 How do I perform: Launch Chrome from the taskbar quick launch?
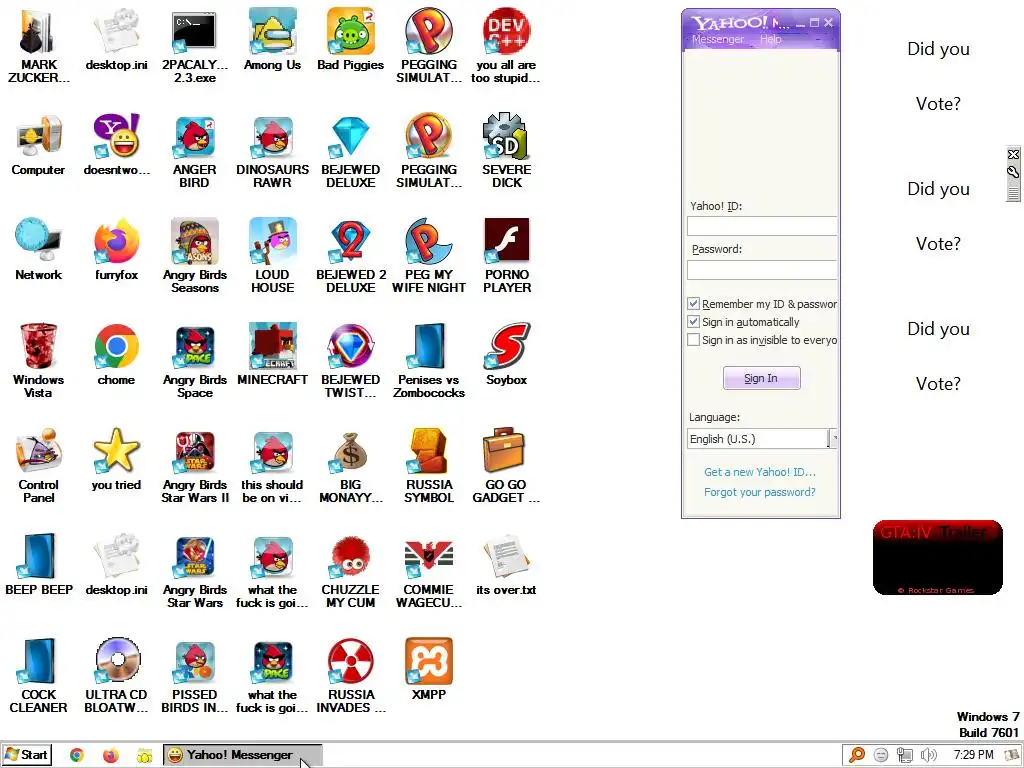coord(77,755)
